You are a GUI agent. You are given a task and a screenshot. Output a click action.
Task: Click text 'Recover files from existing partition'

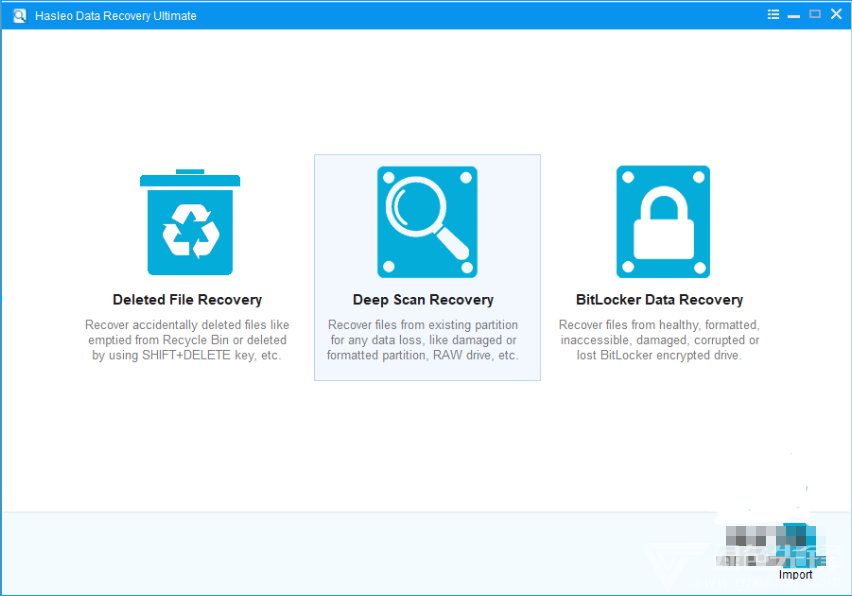click(x=423, y=325)
